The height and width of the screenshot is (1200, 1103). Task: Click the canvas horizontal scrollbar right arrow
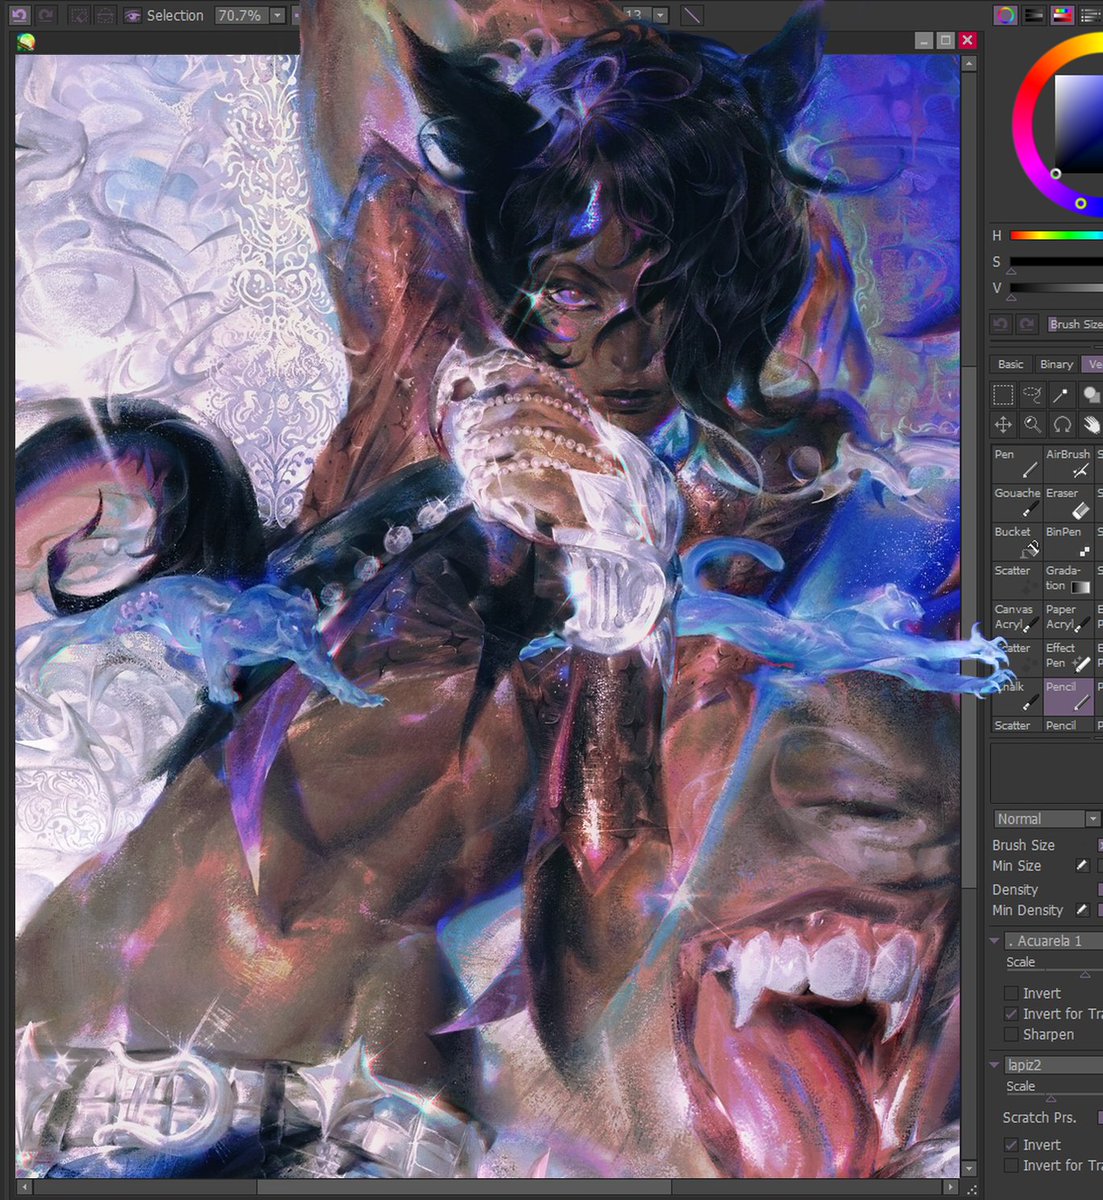[950, 1187]
